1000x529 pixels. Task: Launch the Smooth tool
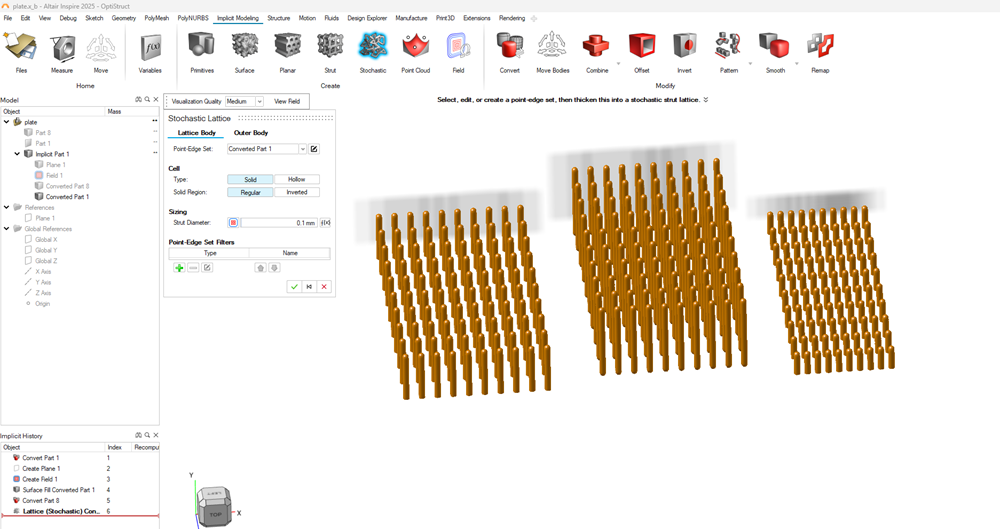click(x=774, y=46)
